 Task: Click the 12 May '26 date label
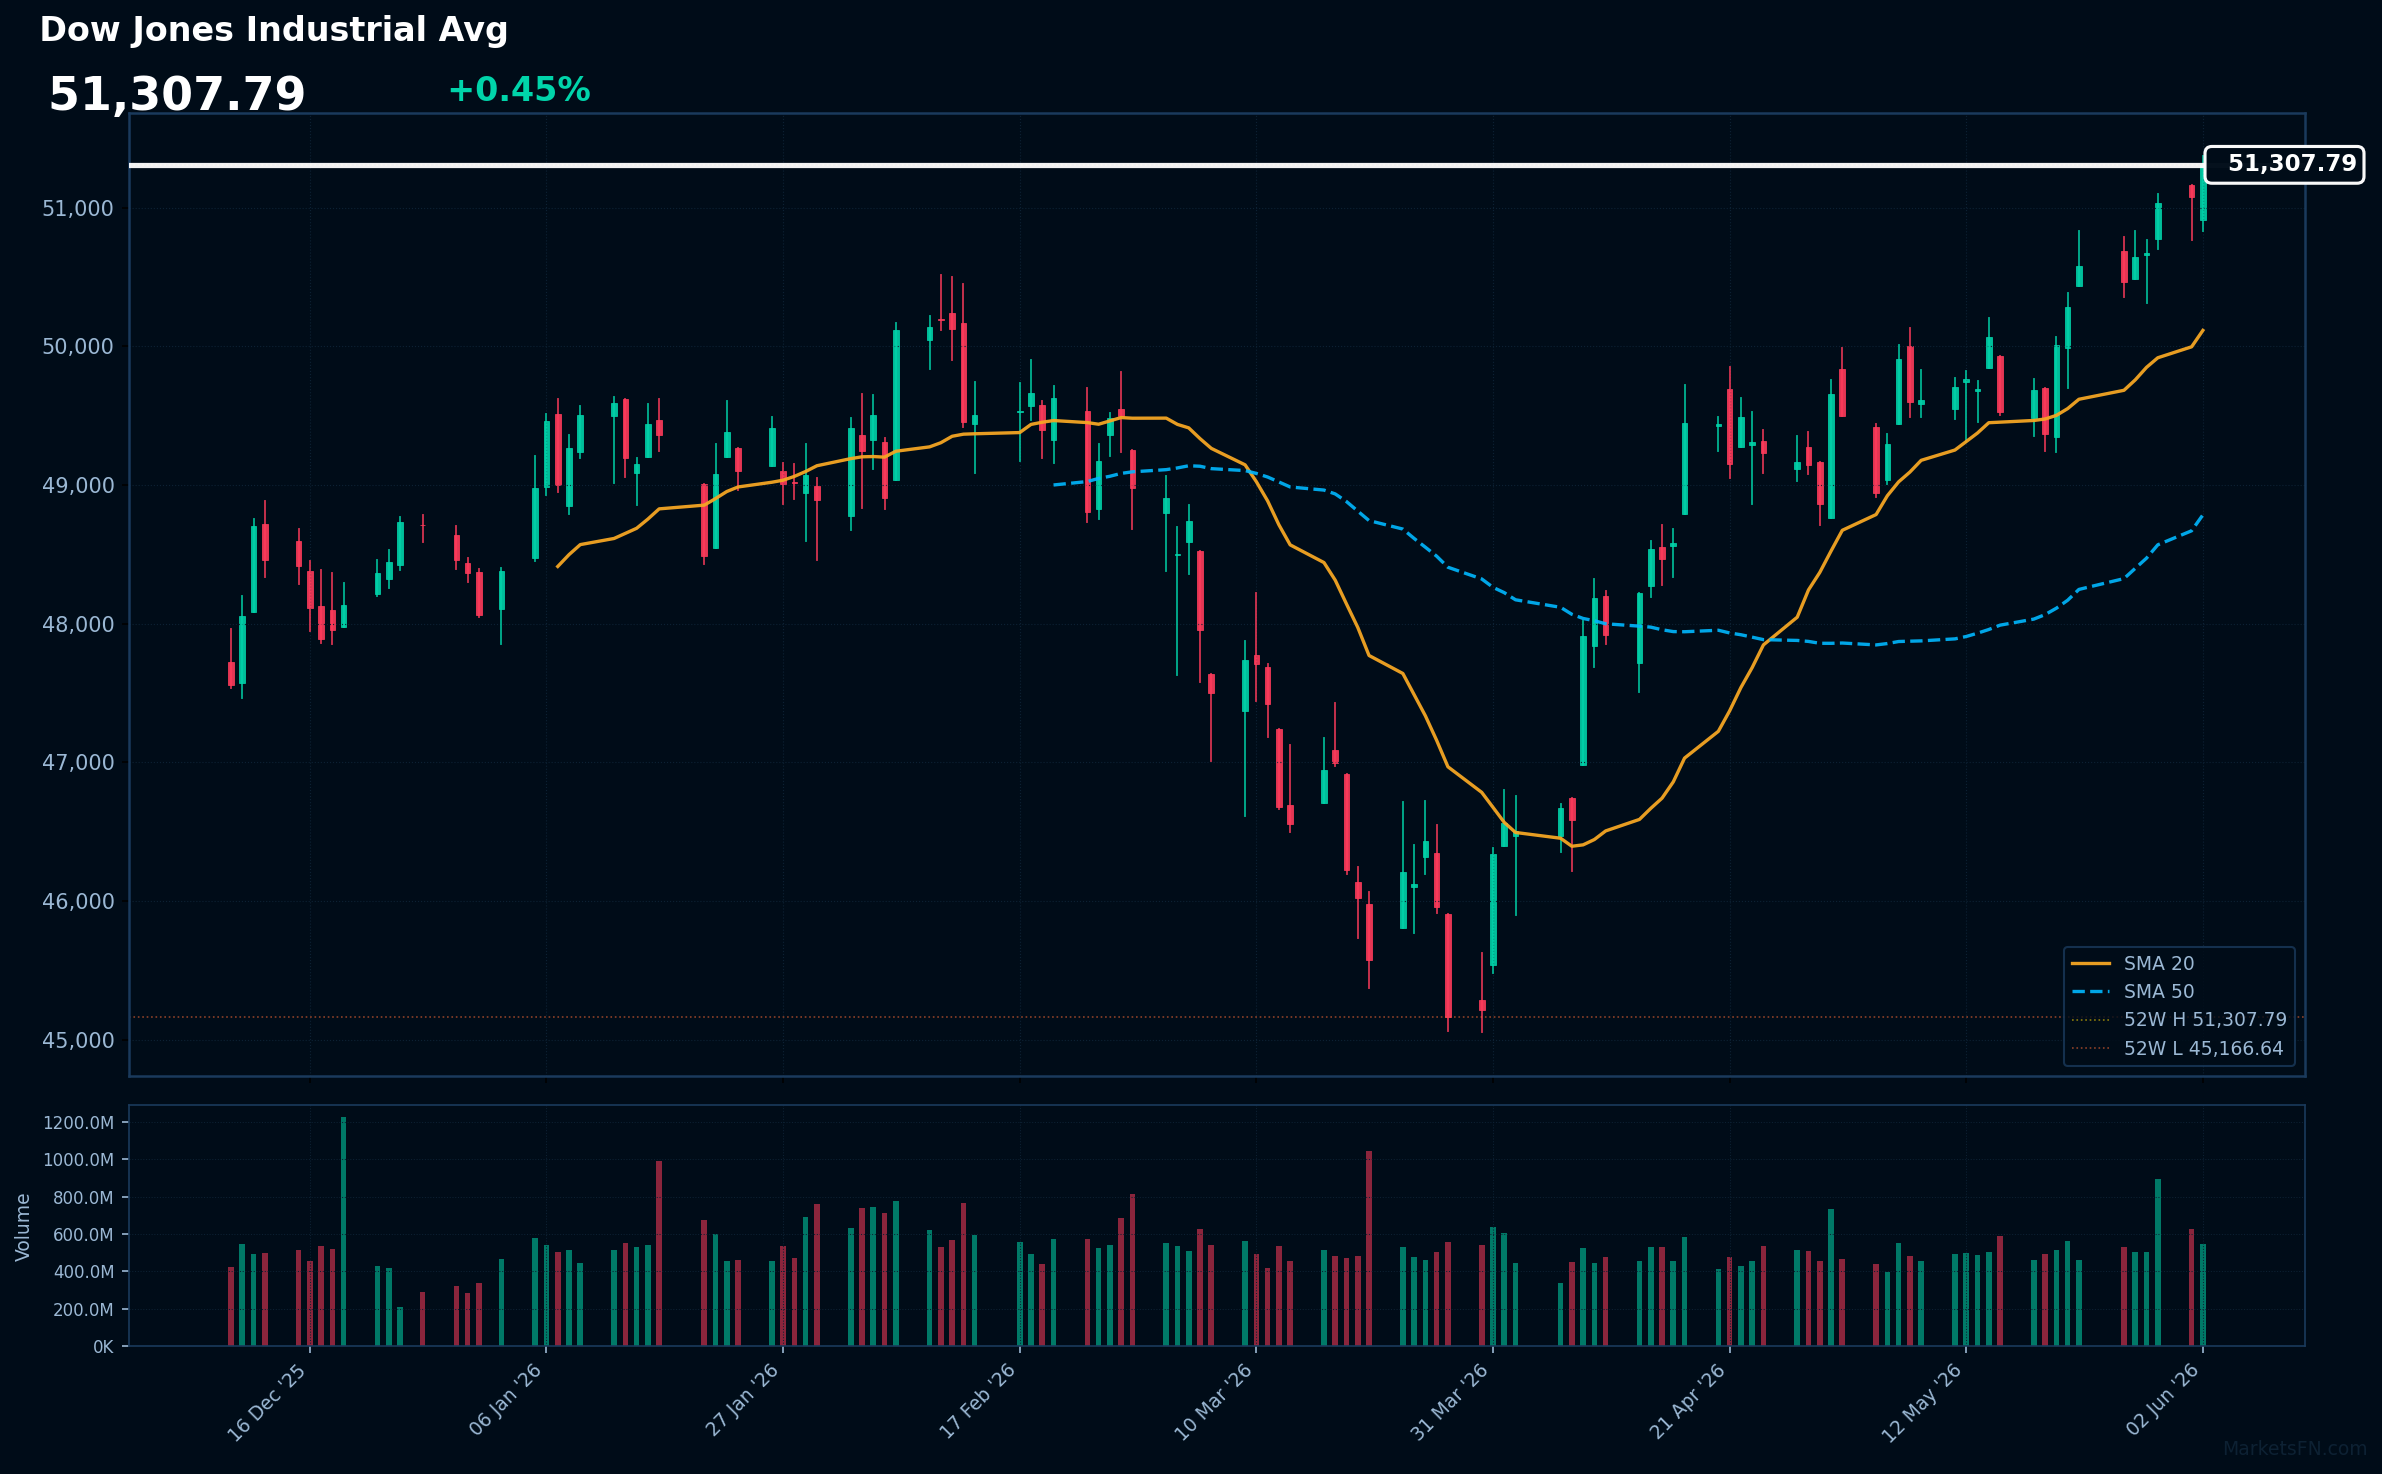click(1922, 1403)
